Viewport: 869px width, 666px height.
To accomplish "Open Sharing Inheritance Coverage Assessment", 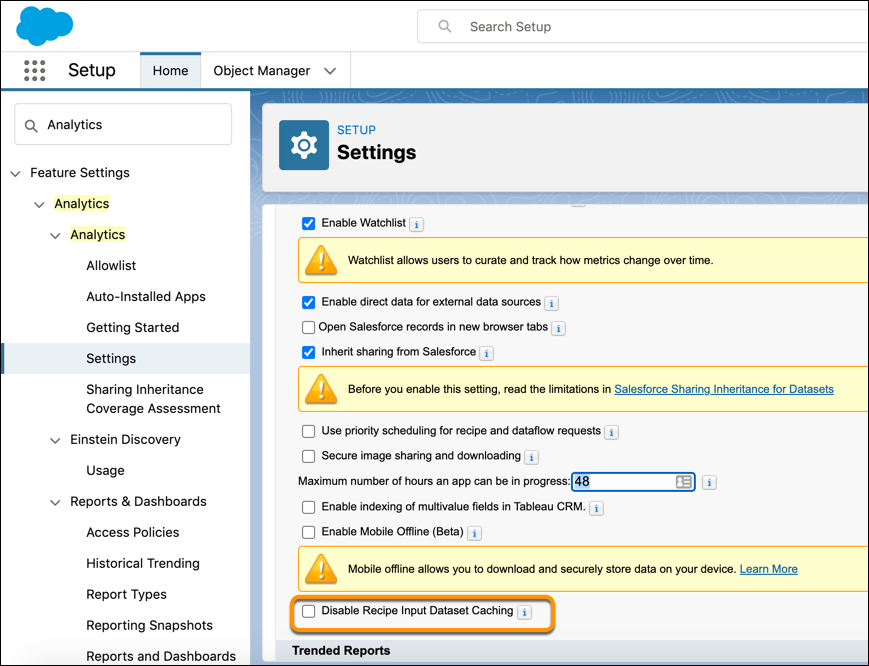I will tap(153, 399).
